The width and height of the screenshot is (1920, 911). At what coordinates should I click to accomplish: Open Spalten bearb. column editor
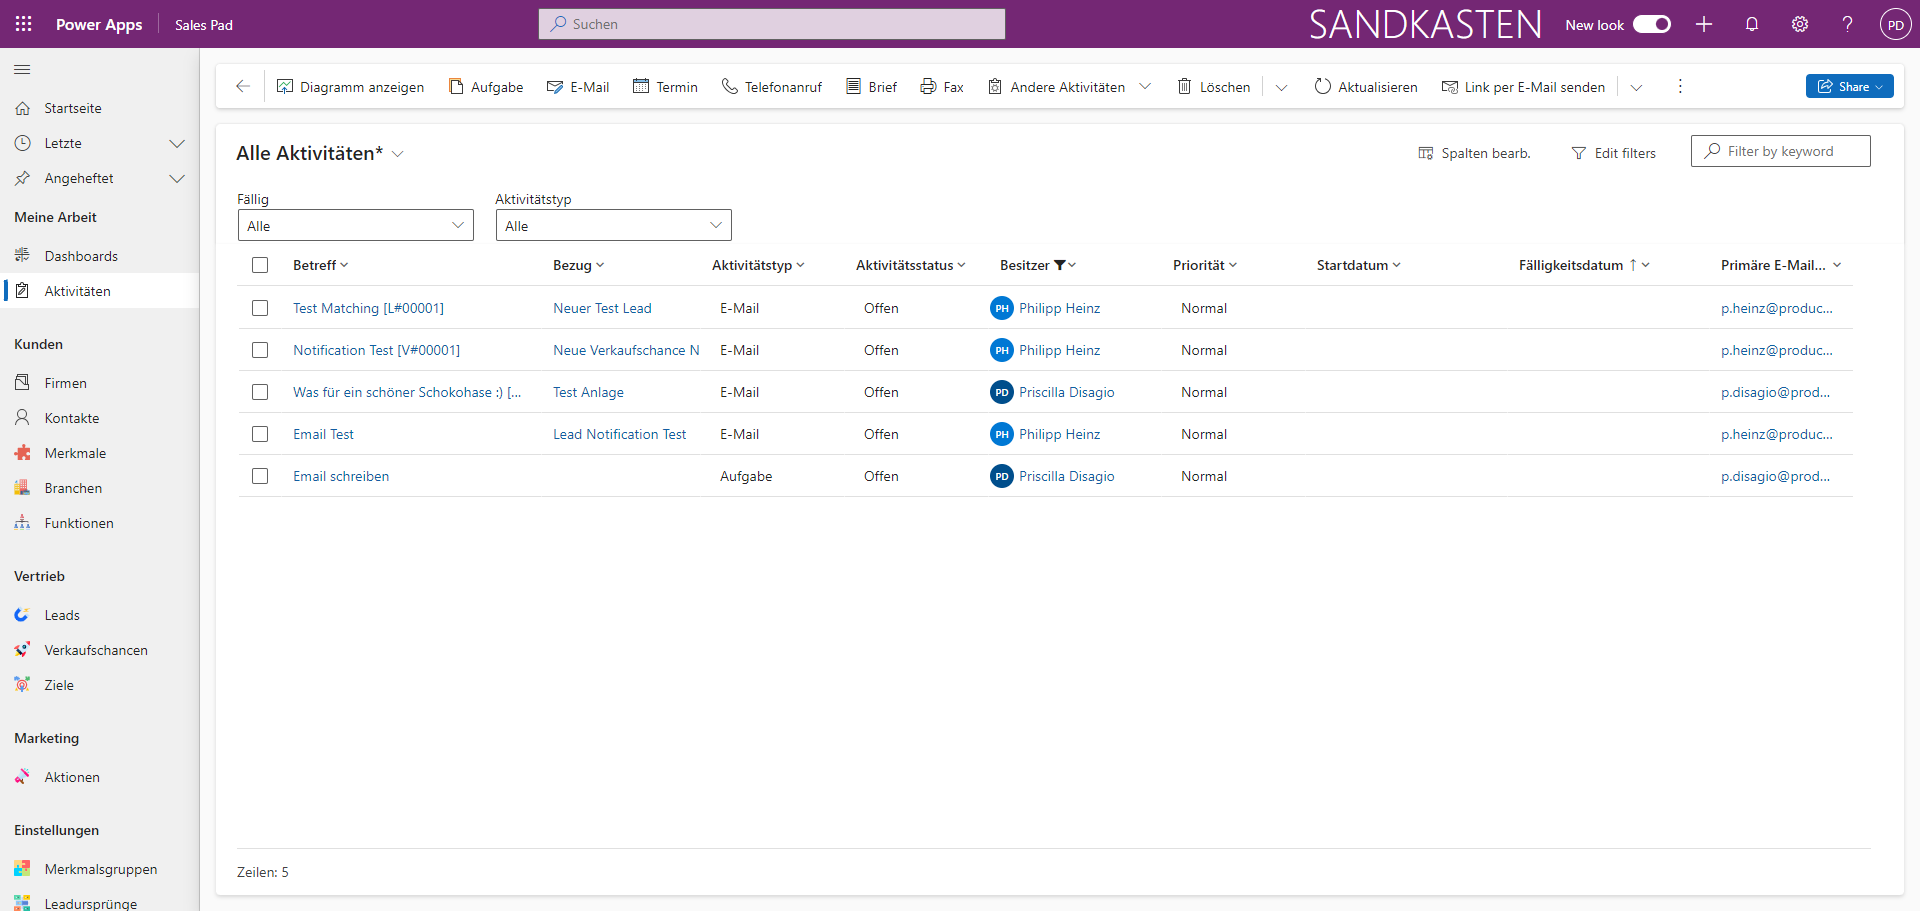click(x=1475, y=153)
